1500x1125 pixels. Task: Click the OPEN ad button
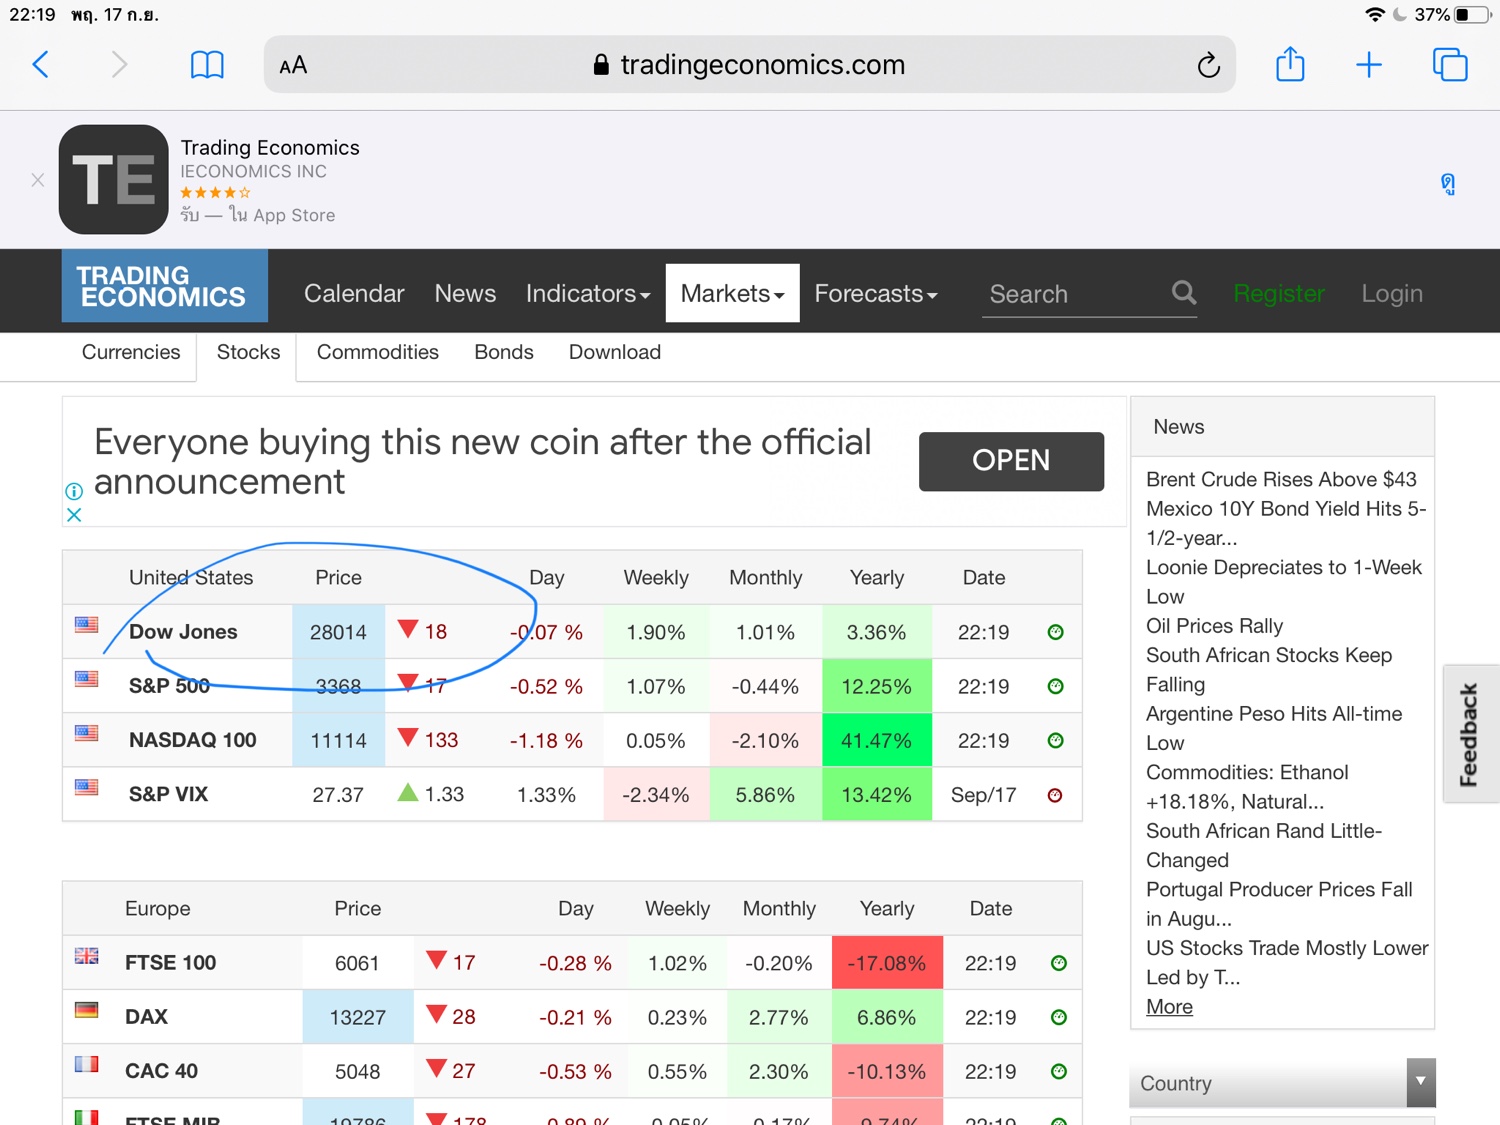tap(1011, 461)
